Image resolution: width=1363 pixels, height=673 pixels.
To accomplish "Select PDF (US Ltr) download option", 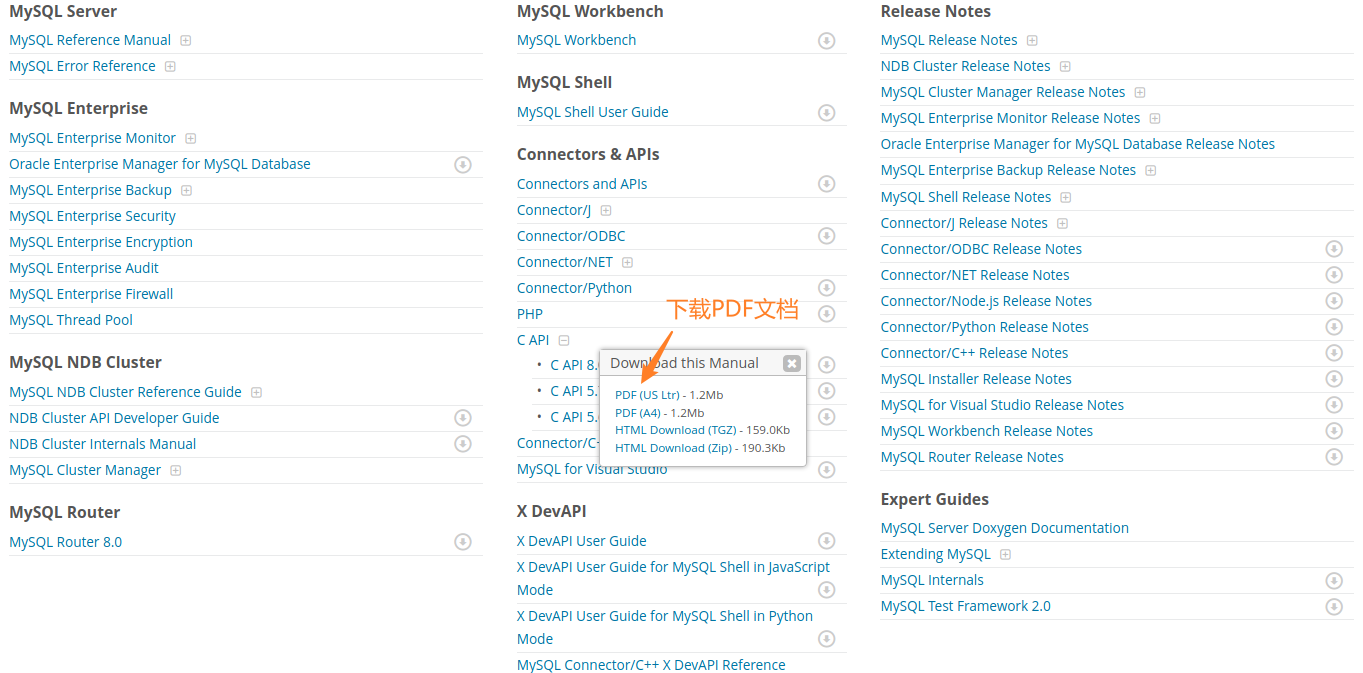I will pos(647,395).
